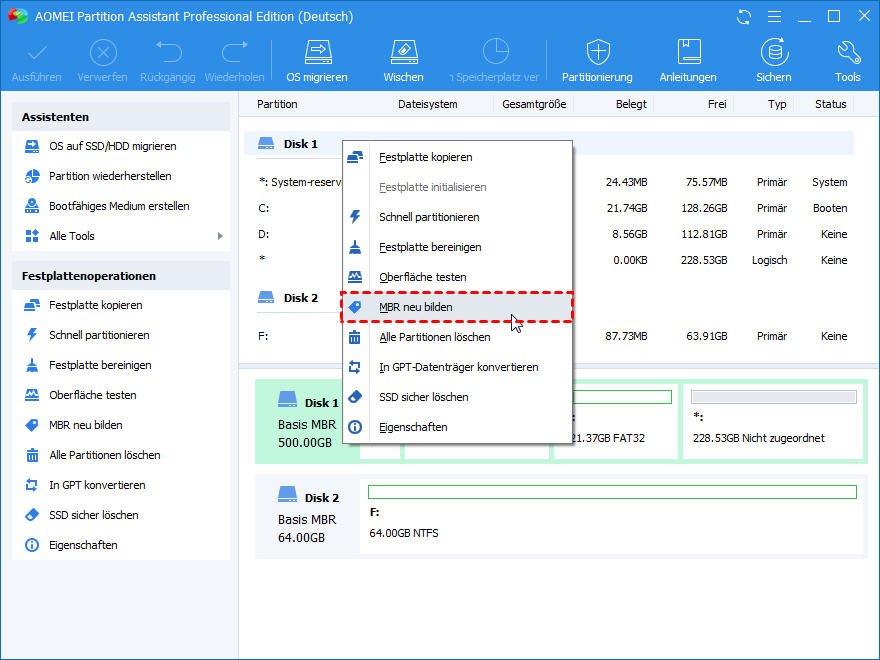Select Disk 2 Basis MBR 64.00GB panel
The image size is (880, 660).
click(308, 517)
